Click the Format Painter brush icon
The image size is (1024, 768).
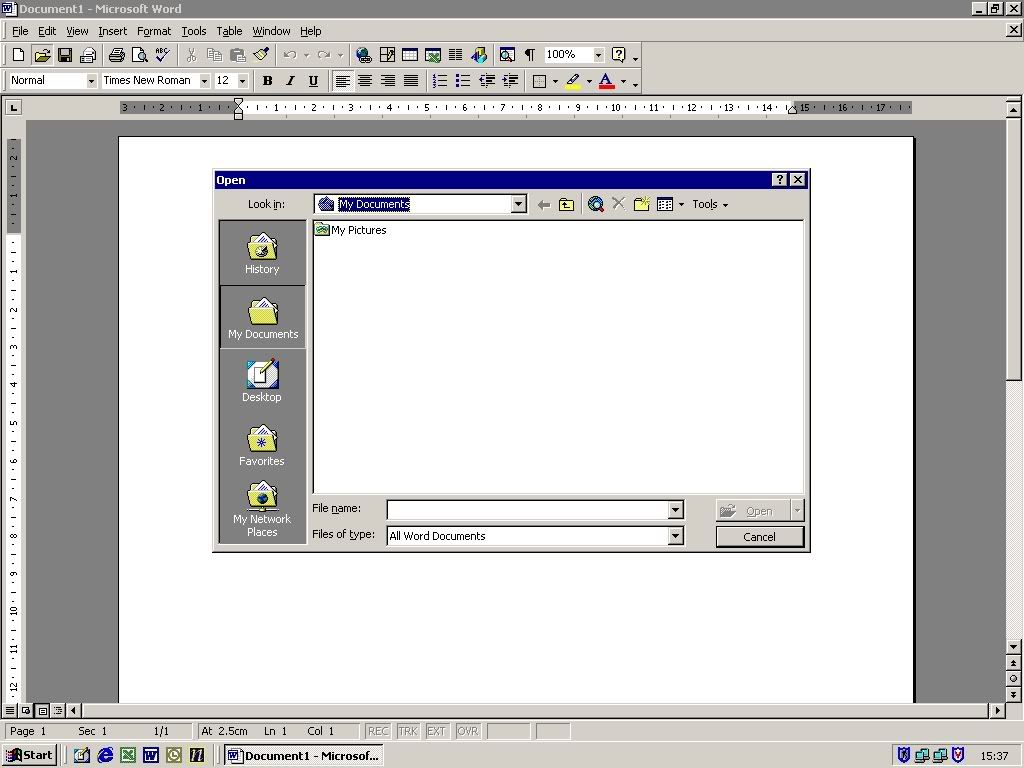pos(261,55)
